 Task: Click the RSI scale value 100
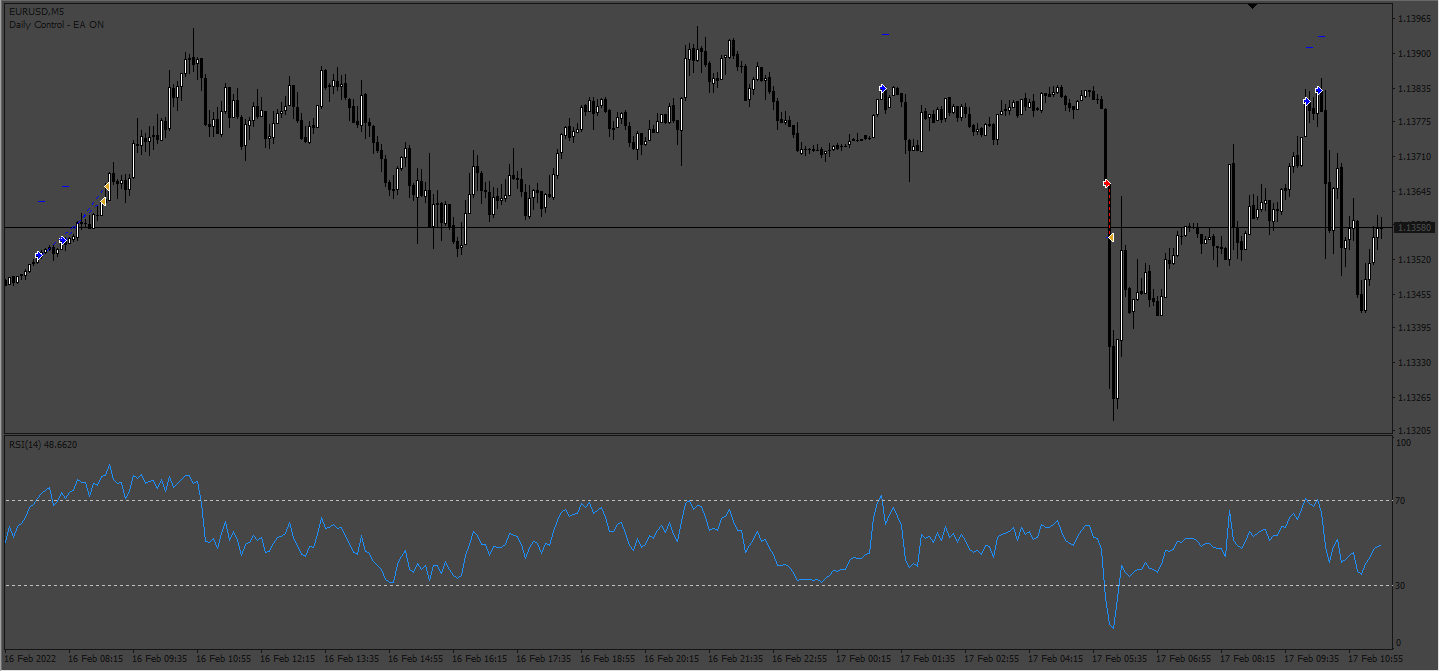click(1404, 442)
